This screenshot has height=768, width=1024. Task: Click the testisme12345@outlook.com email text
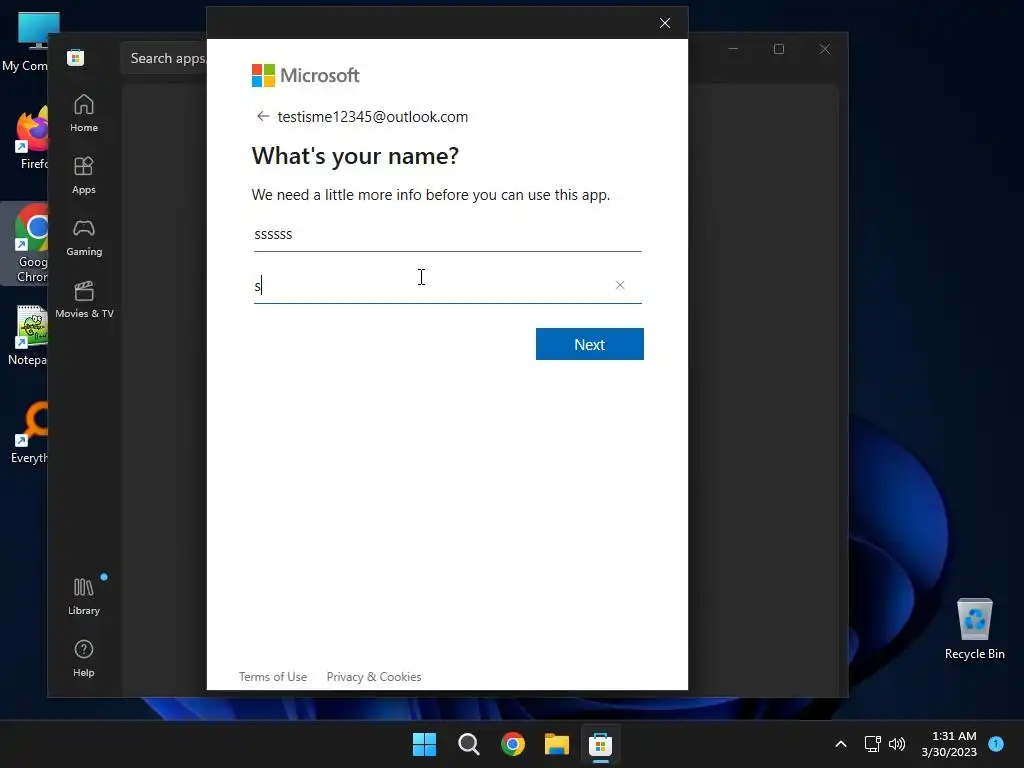(x=373, y=117)
